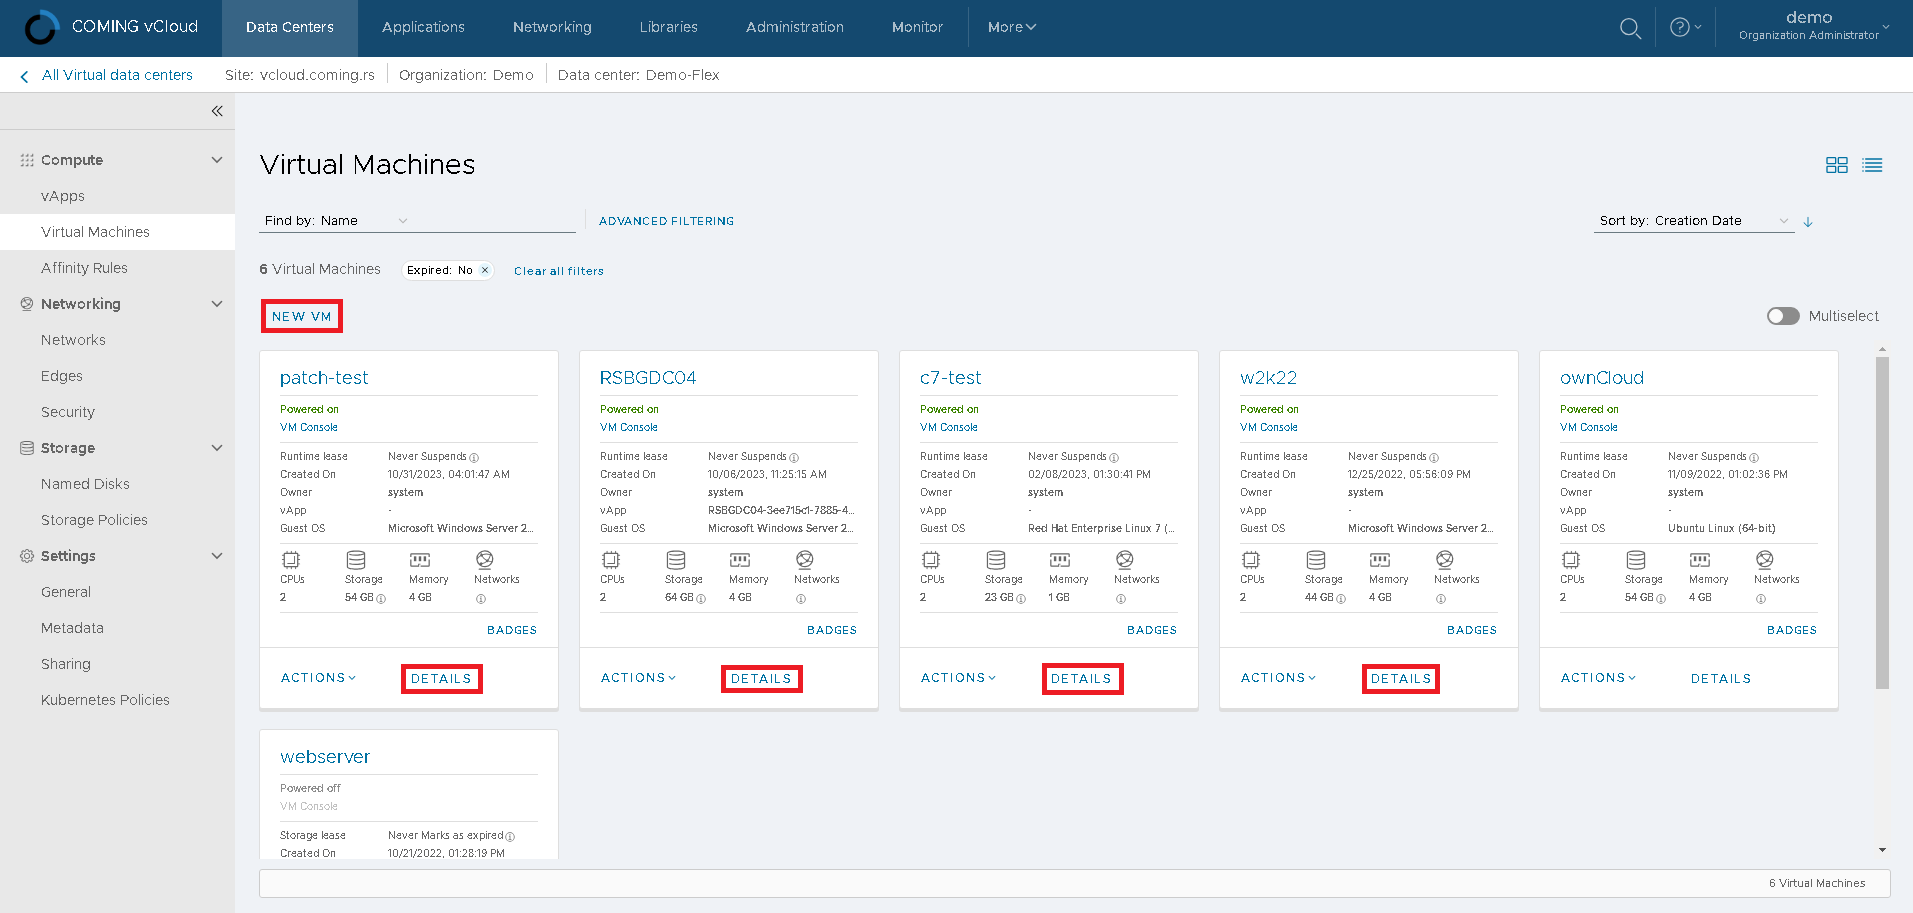Viewport: 1913px width, 913px height.
Task: Toggle the sort direction arrow
Action: [x=1808, y=221]
